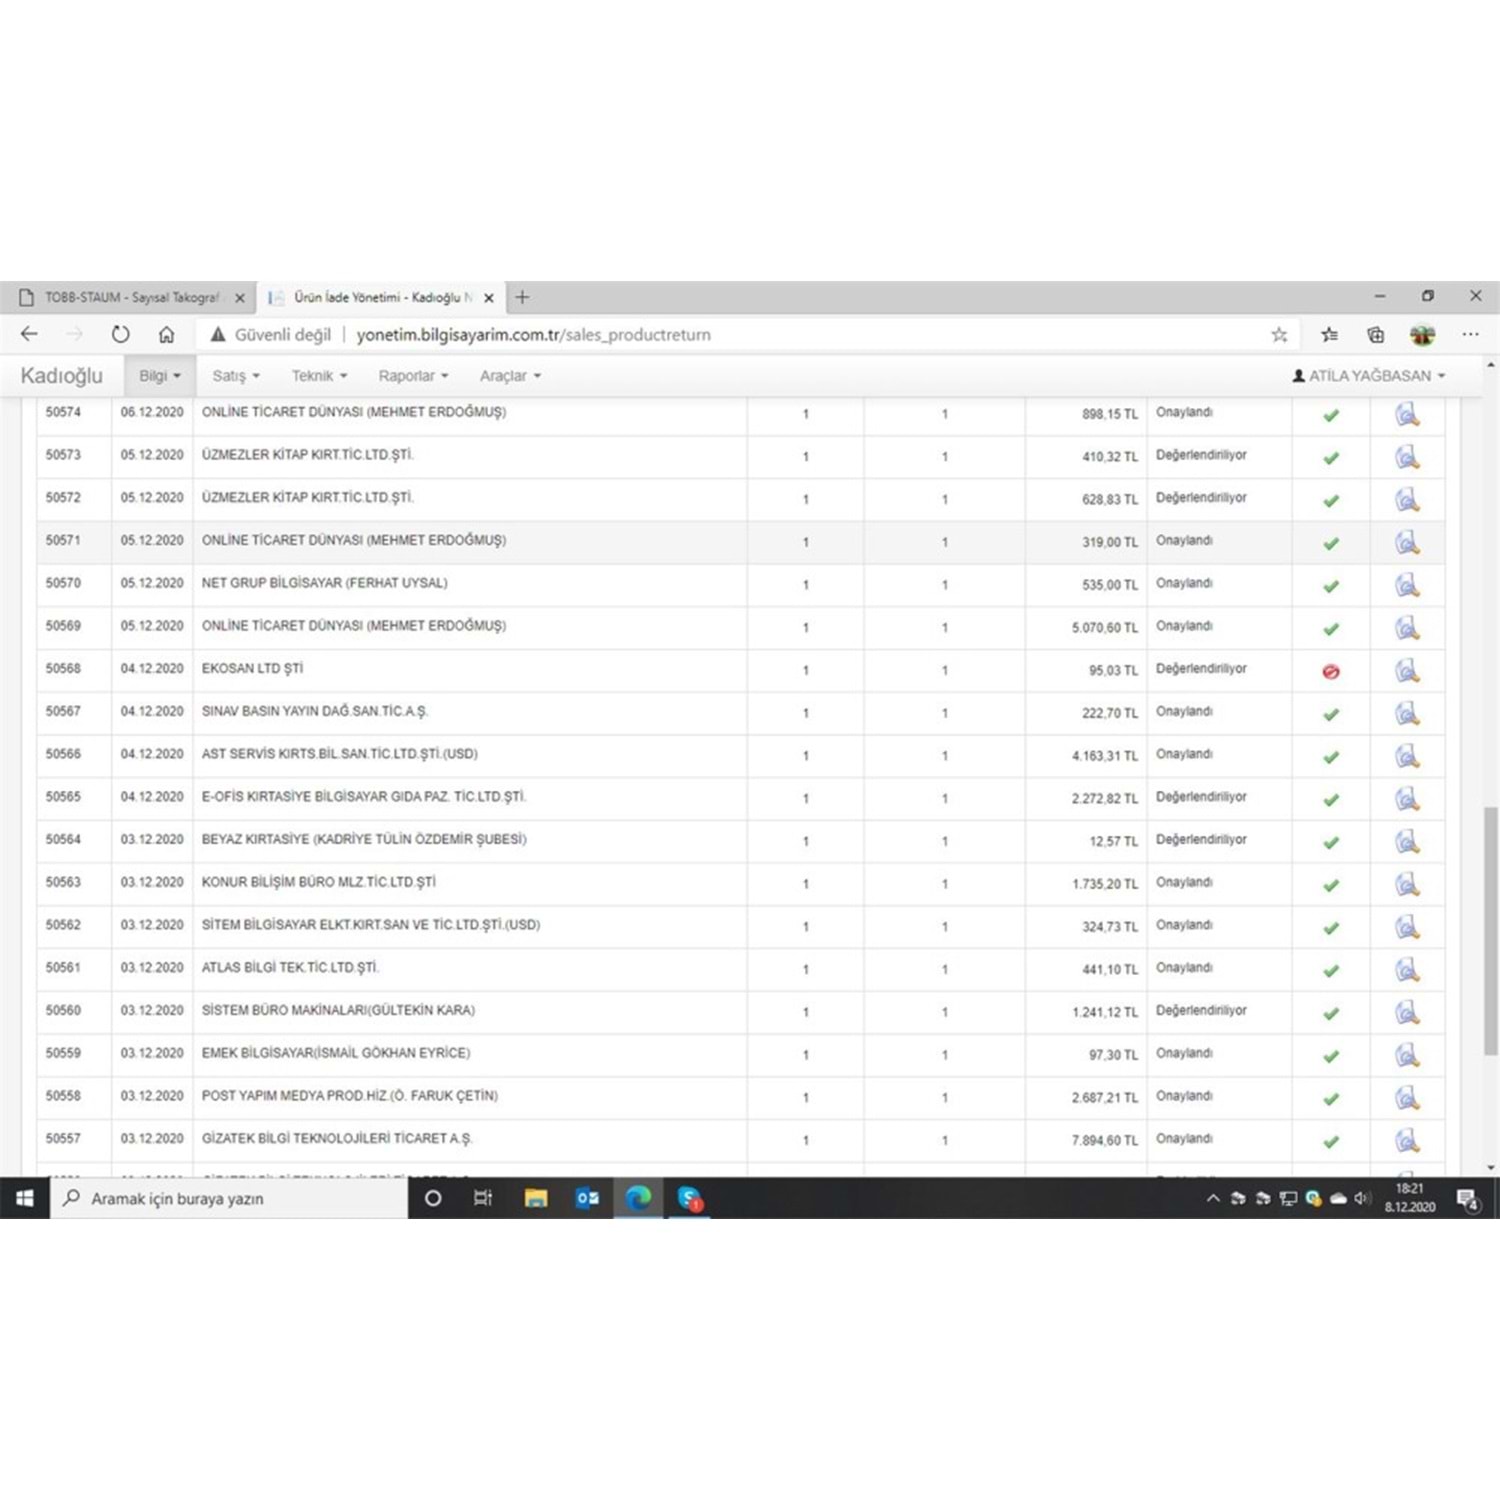1500x1500 pixels.
Task: Open File Explorer from the taskbar
Action: pyautogui.click(x=536, y=1198)
